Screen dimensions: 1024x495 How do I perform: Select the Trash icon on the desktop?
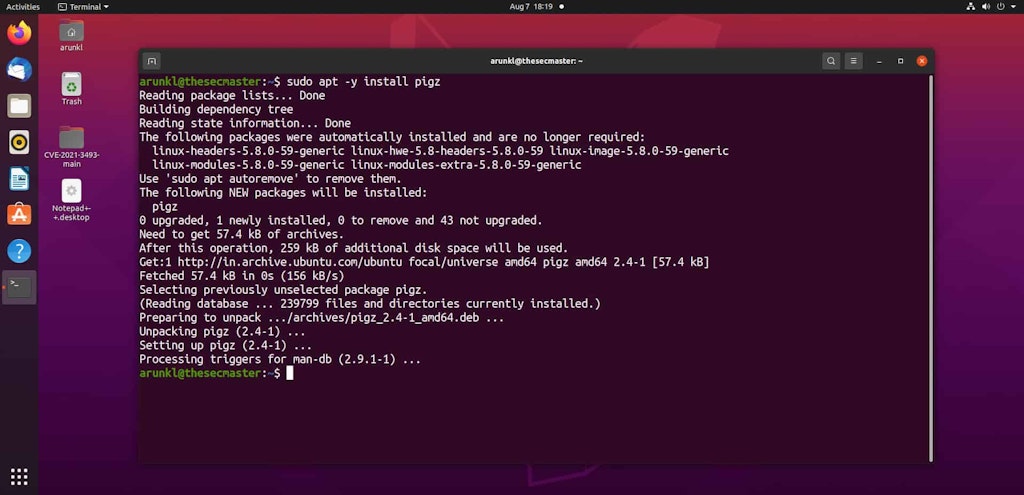(71, 89)
